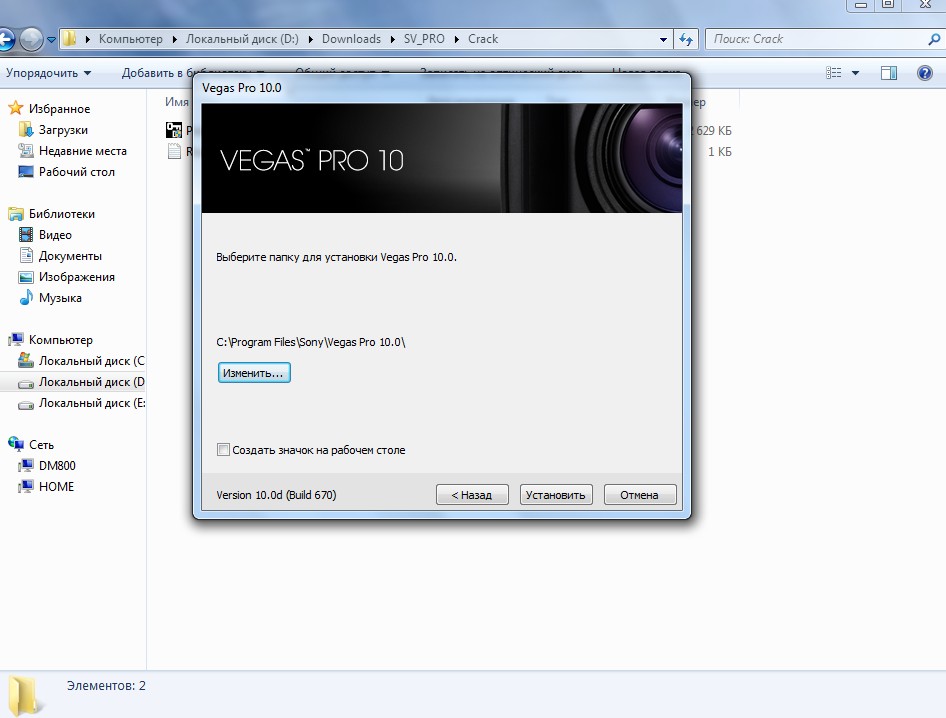The image size is (946, 718).
Task: Click the Version 10.0d (Build 670) text
Action: click(276, 495)
